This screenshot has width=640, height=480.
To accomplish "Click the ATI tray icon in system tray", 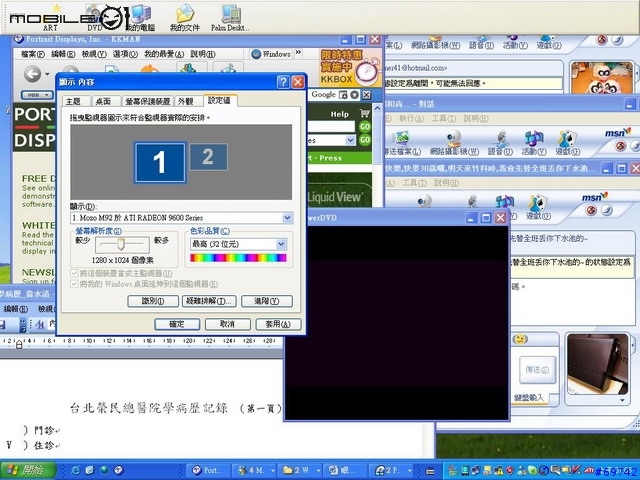I will point(589,471).
